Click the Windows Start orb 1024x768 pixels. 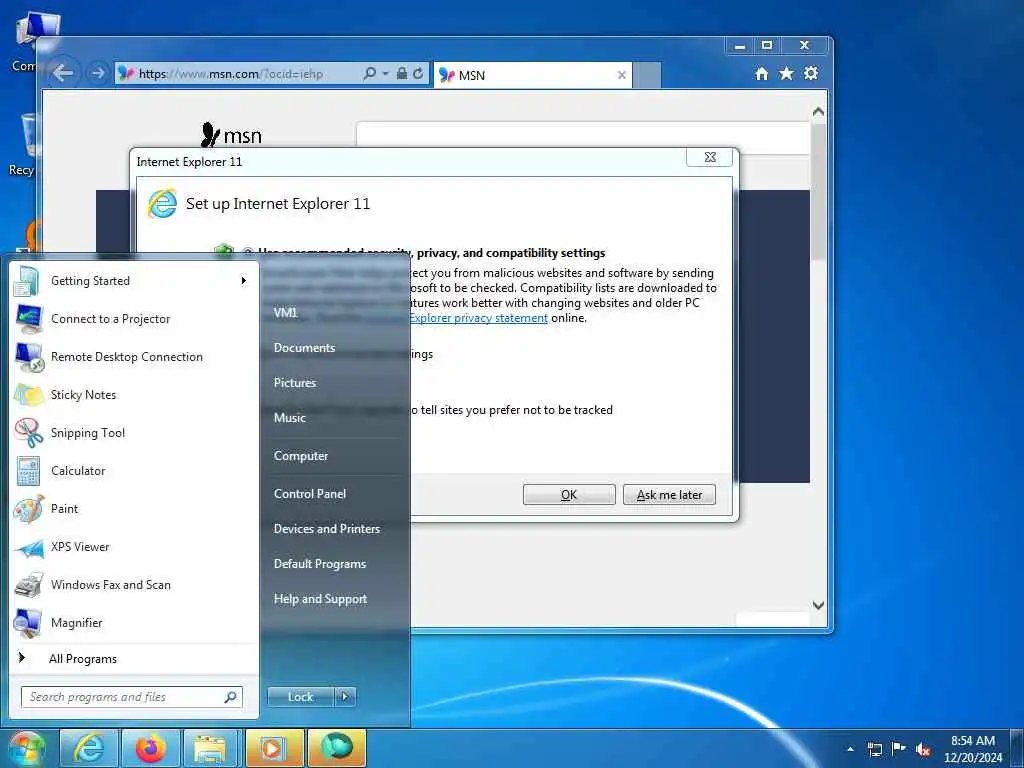27,748
